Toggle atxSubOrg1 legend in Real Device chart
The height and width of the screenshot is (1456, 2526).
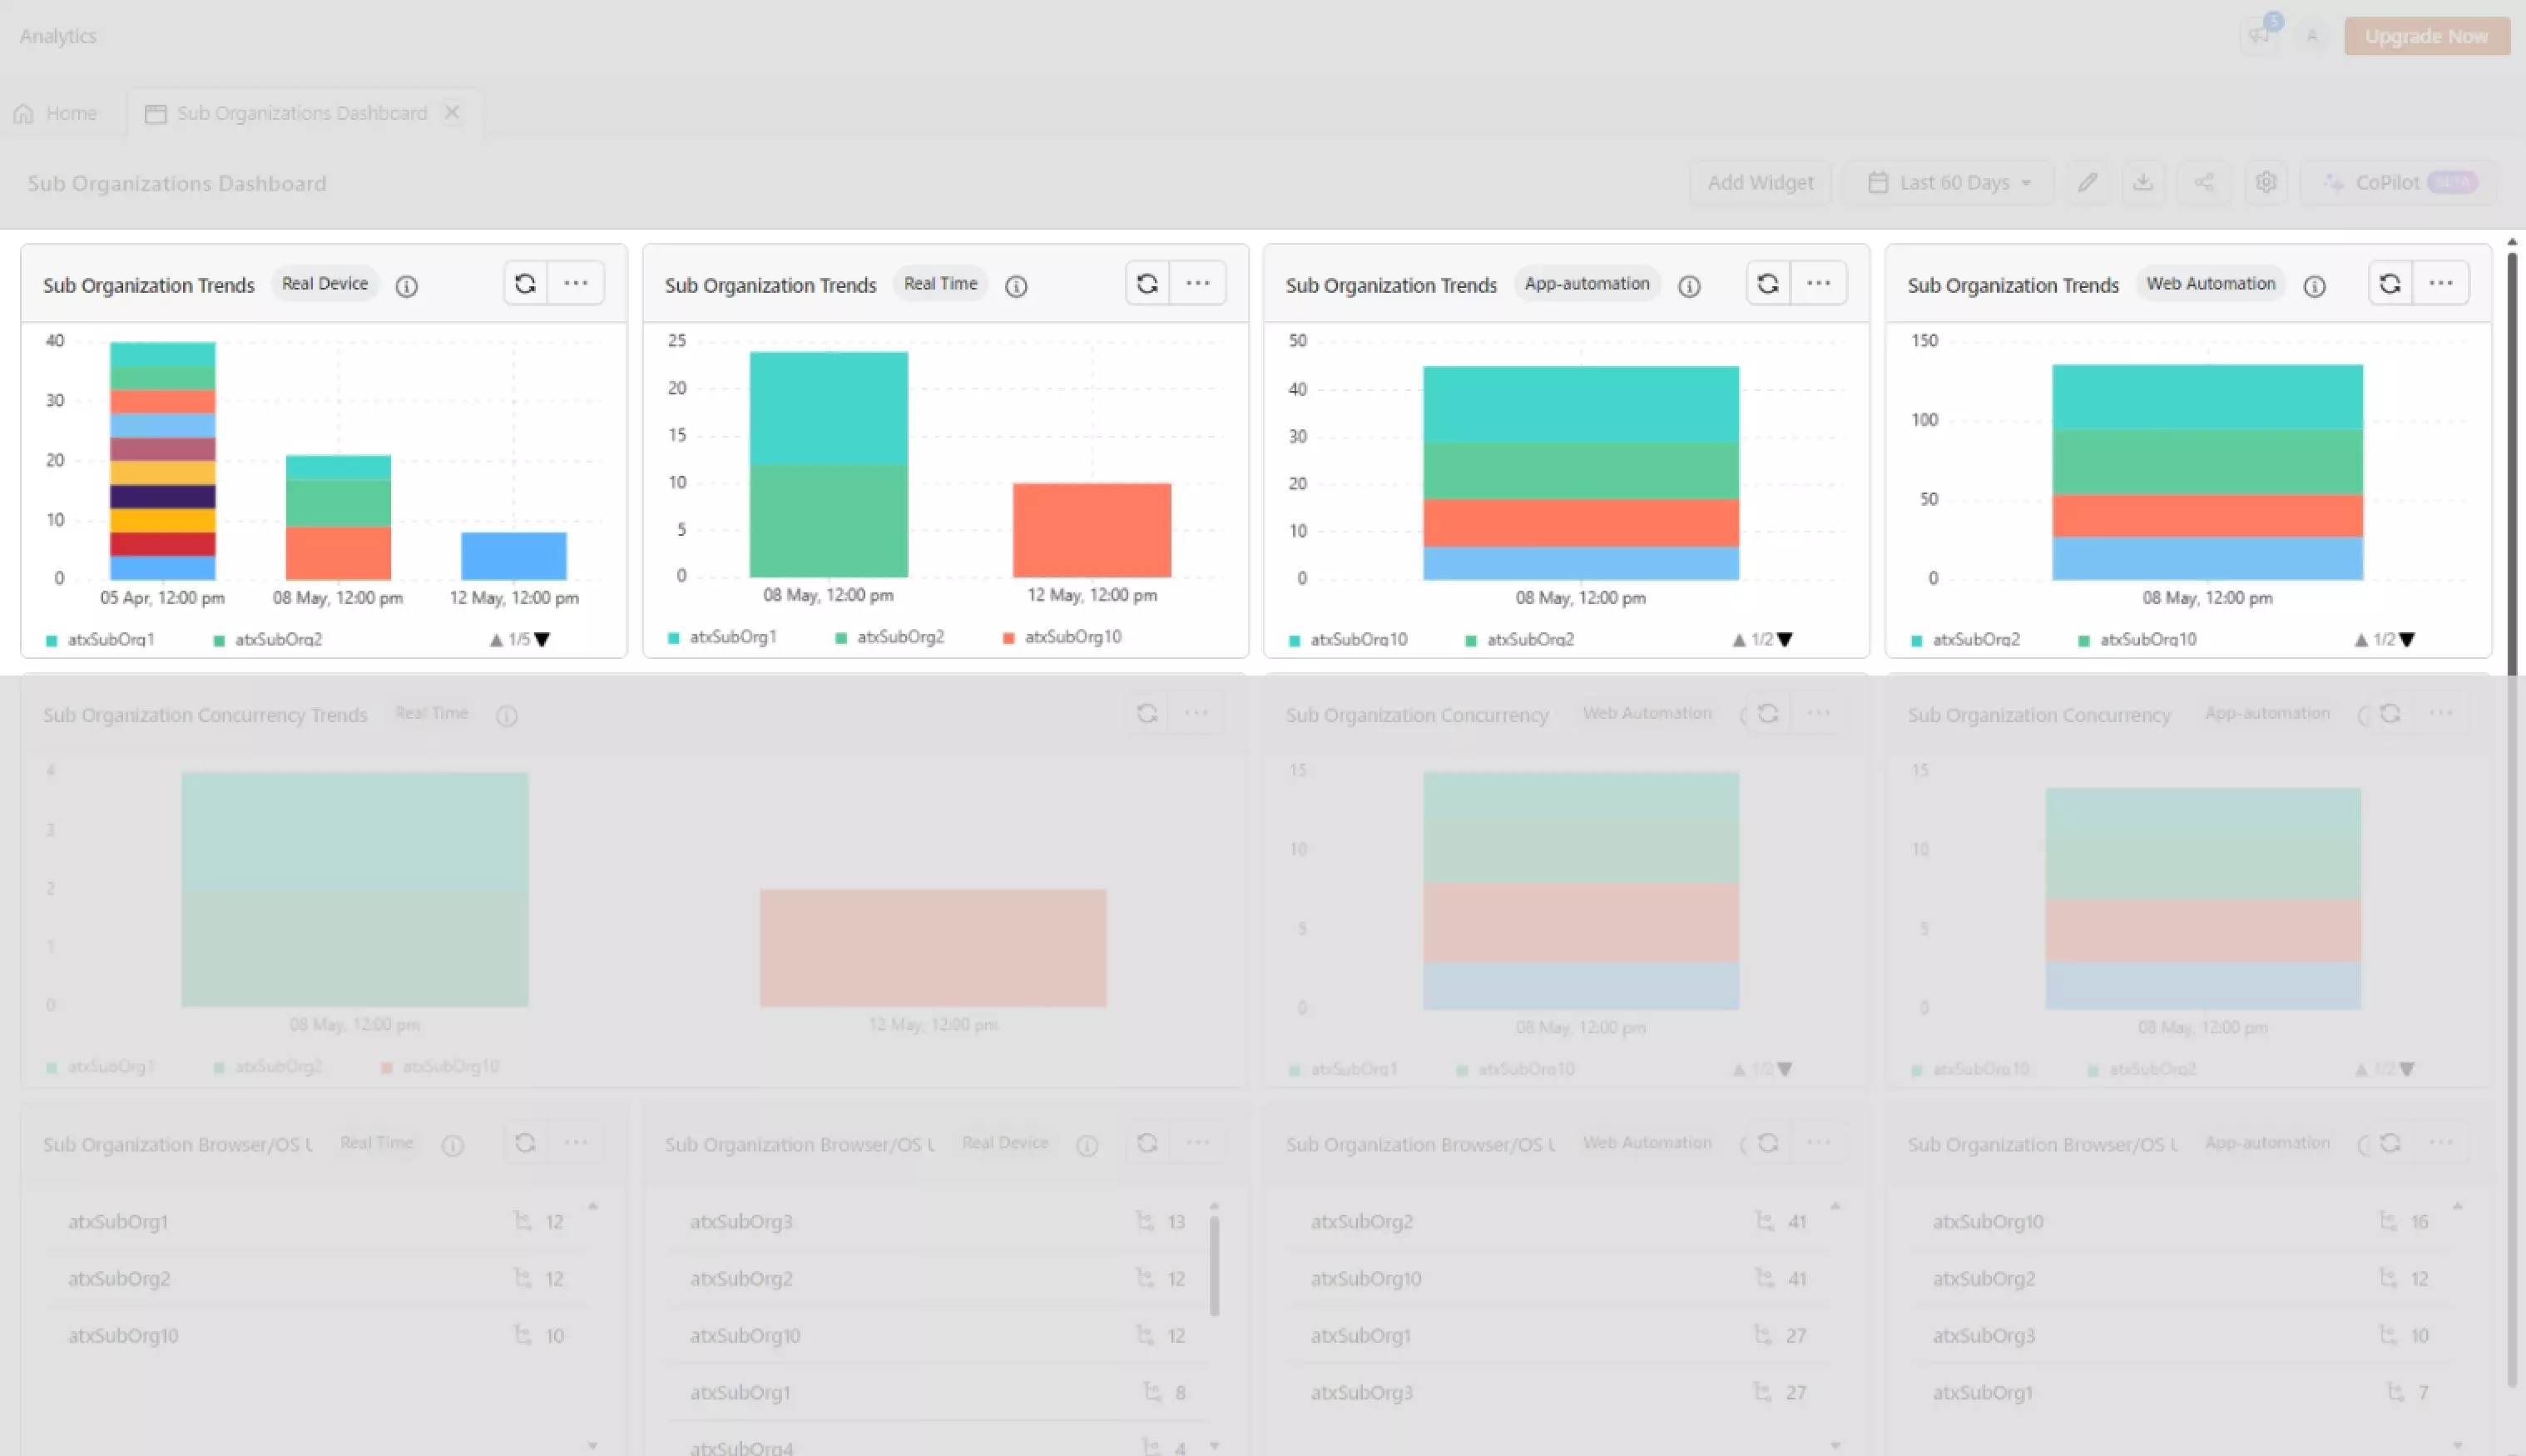pyautogui.click(x=109, y=639)
